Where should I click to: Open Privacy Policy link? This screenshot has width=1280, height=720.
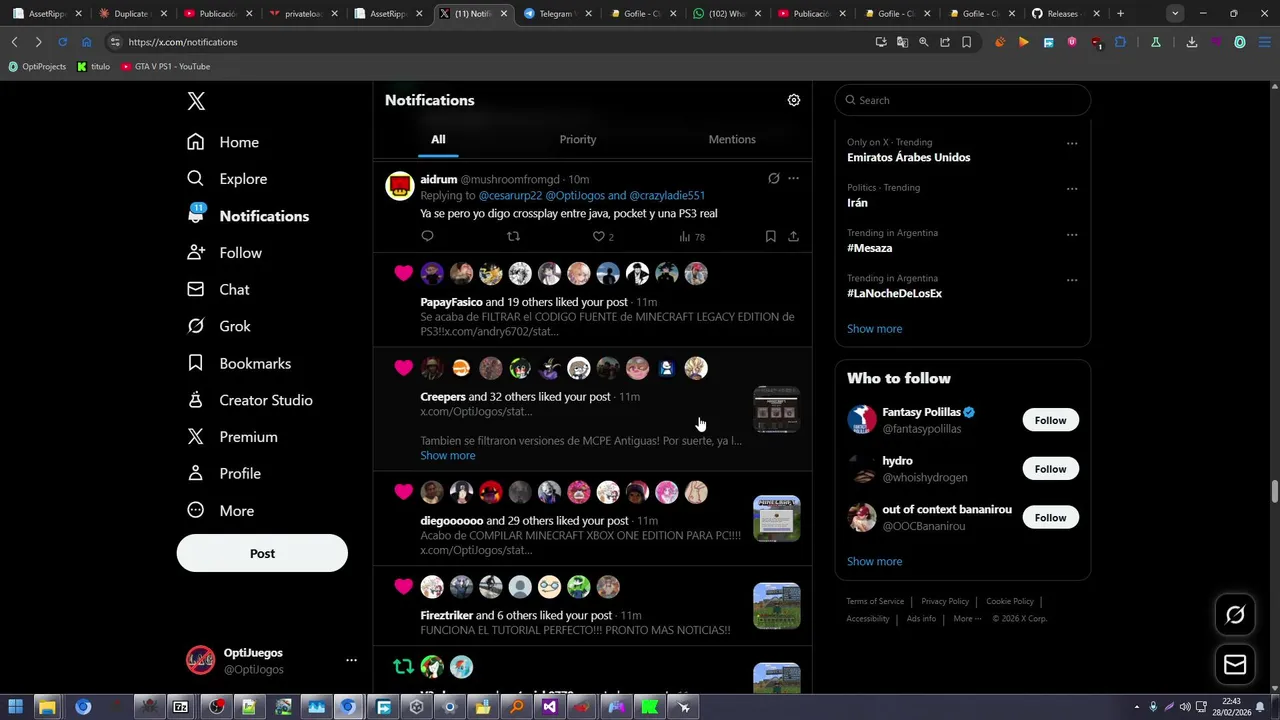(945, 601)
